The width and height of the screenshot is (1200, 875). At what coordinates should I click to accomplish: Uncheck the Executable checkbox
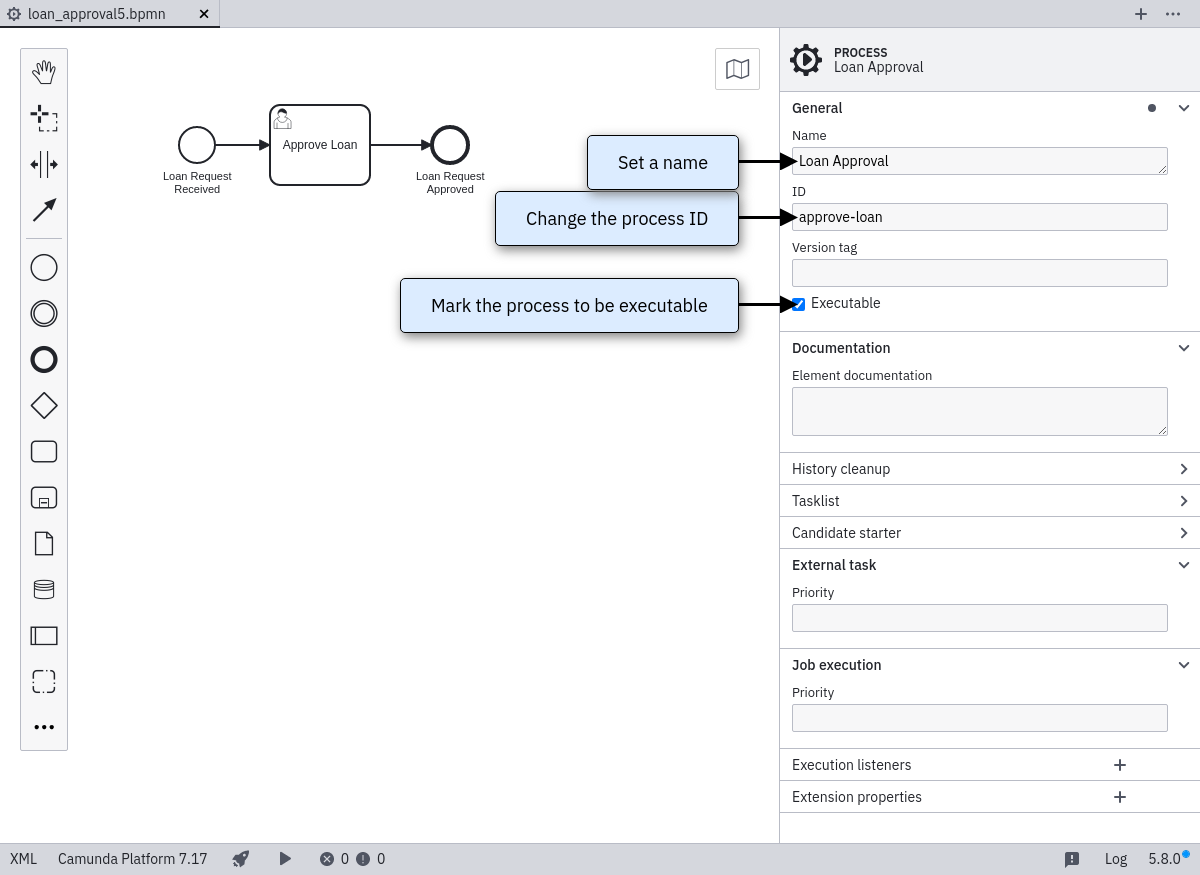point(798,304)
